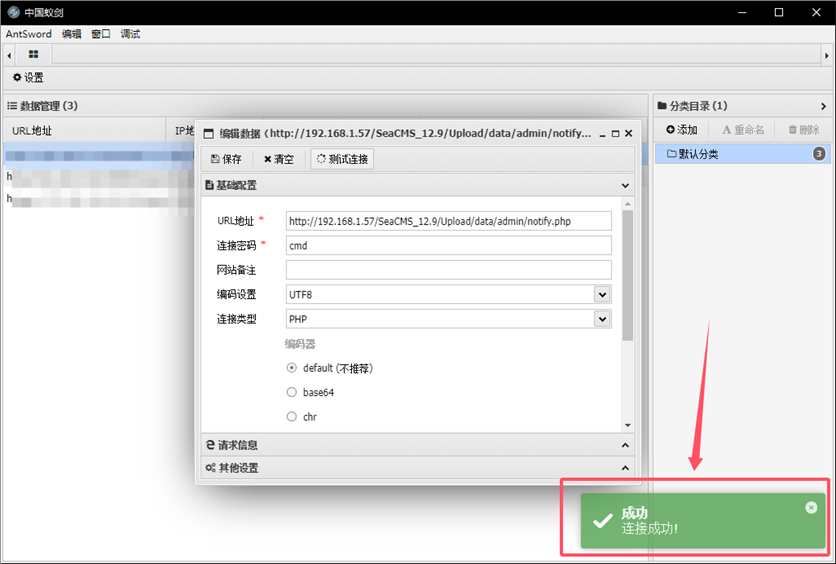
Task: Click 添加 add category button
Action: pos(681,130)
